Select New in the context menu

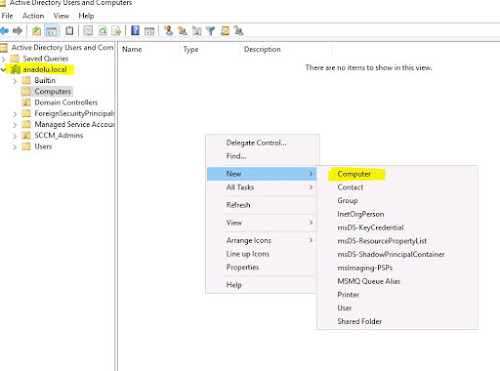[x=262, y=174]
